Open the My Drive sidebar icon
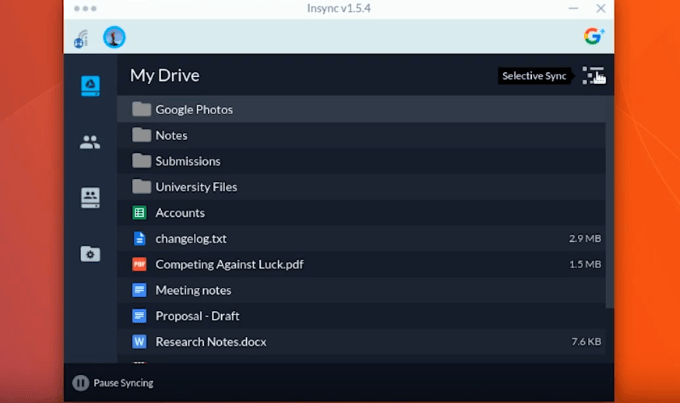 90,85
